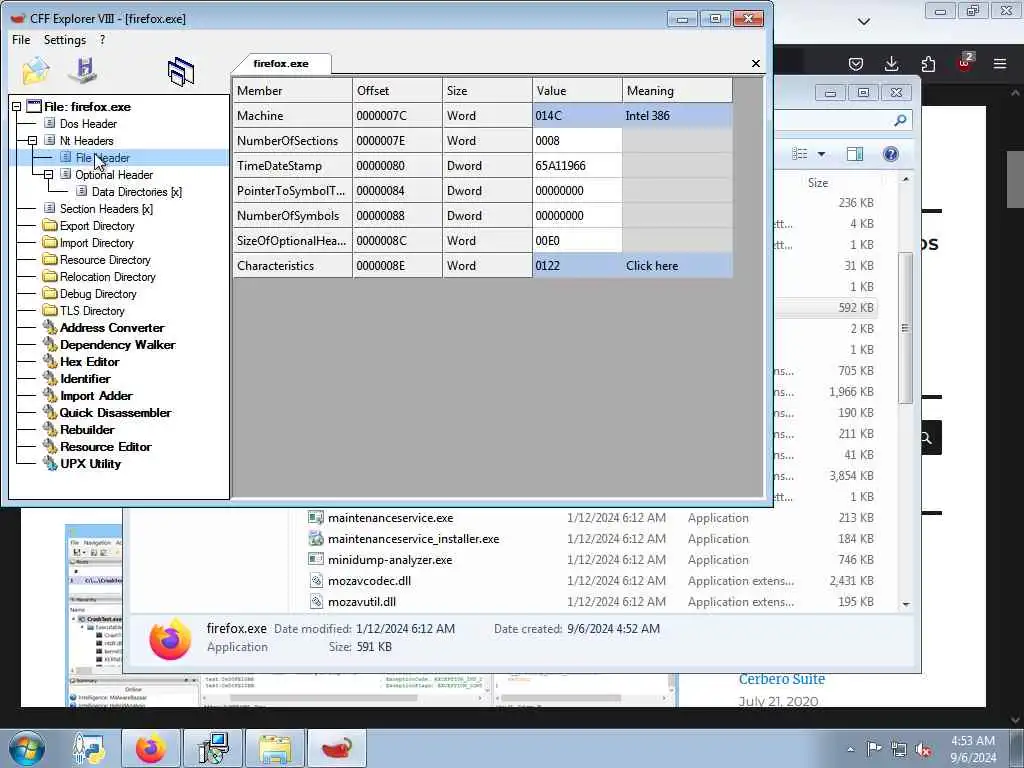Open the Explorer view options dropdown arrow

pyautogui.click(x=822, y=154)
